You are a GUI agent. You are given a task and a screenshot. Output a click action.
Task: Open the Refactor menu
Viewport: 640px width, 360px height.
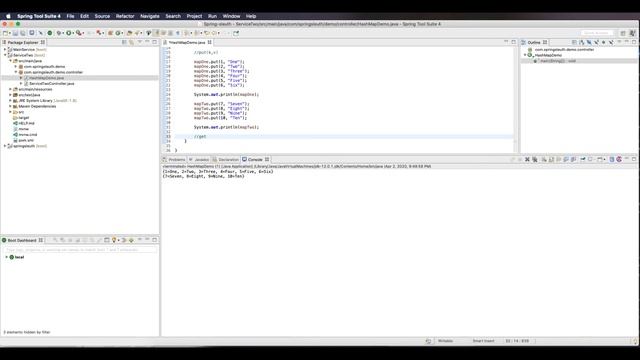(x=125, y=16)
